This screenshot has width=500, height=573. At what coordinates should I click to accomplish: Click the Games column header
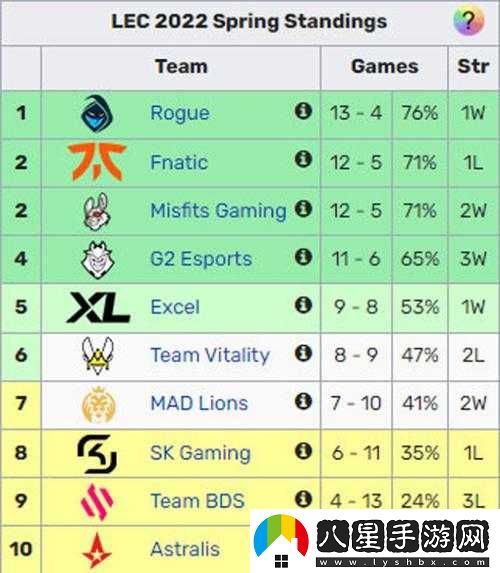385,67
